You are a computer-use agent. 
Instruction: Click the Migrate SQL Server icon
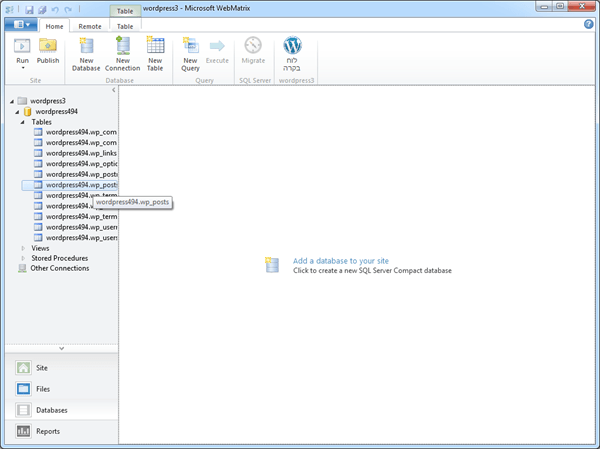[x=253, y=46]
